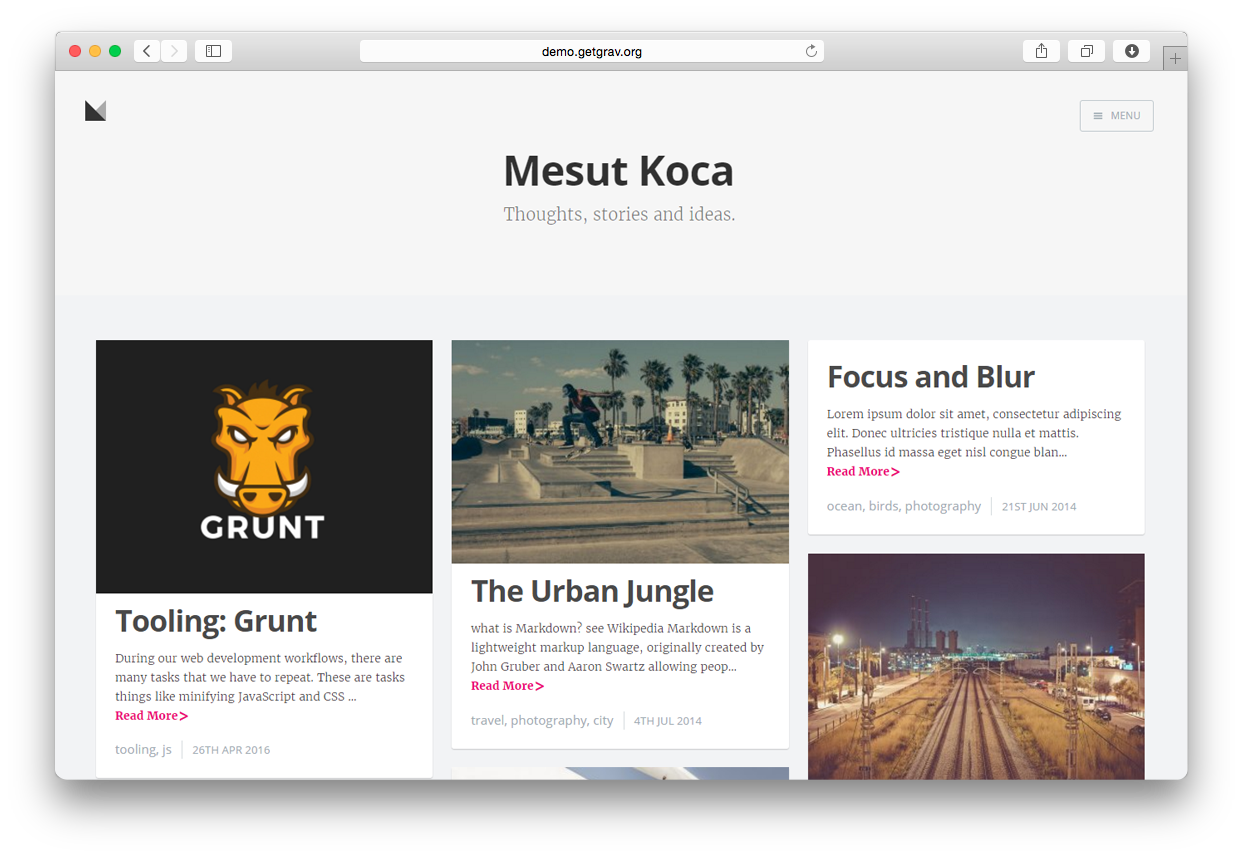Open the Share sheet icon
The image size is (1243, 857).
coord(1041,51)
